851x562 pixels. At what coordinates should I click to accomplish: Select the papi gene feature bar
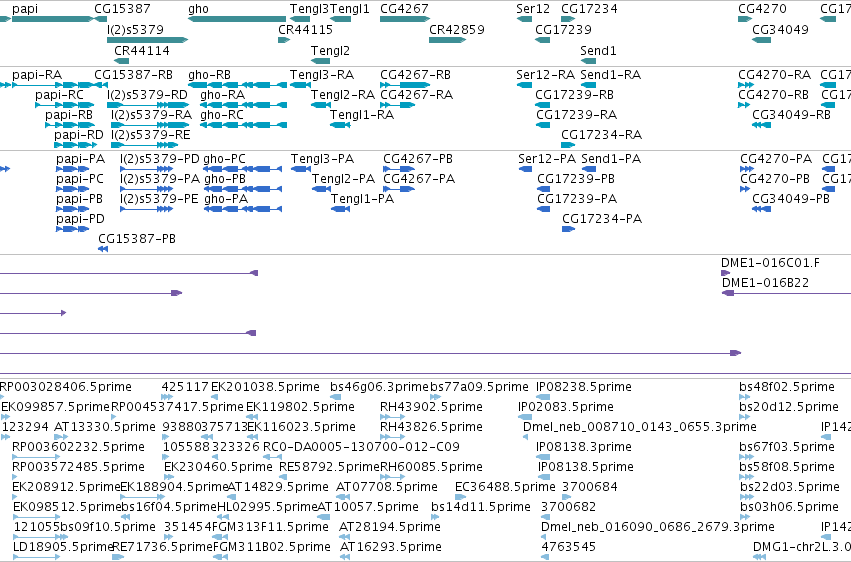[x=52, y=19]
